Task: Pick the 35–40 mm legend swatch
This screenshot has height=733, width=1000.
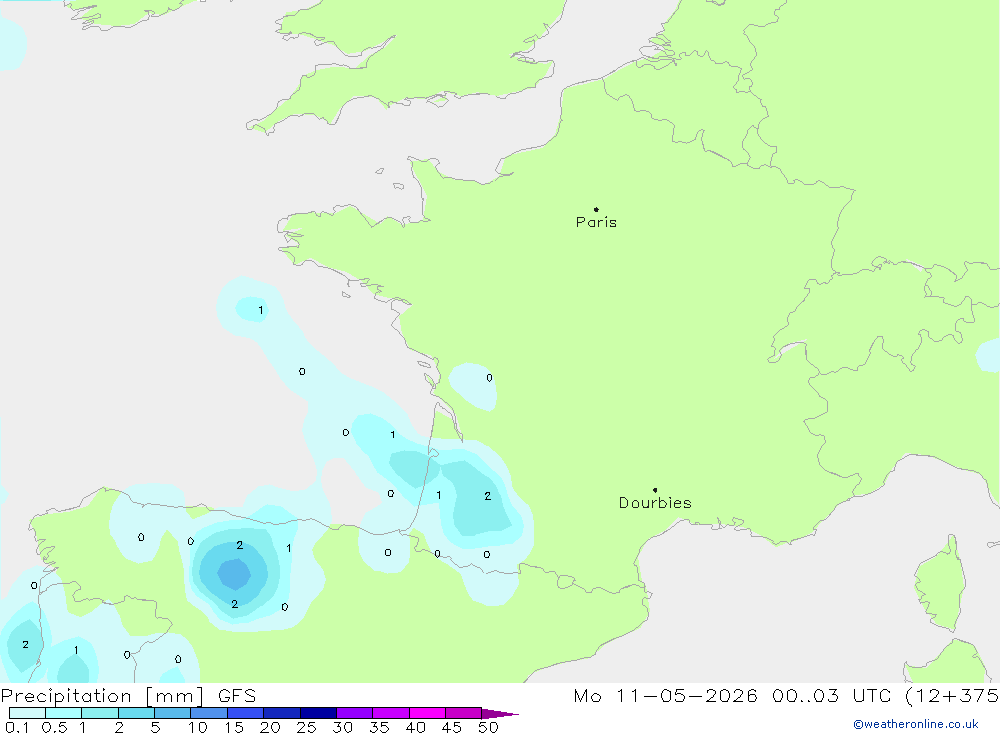Action: 391,713
